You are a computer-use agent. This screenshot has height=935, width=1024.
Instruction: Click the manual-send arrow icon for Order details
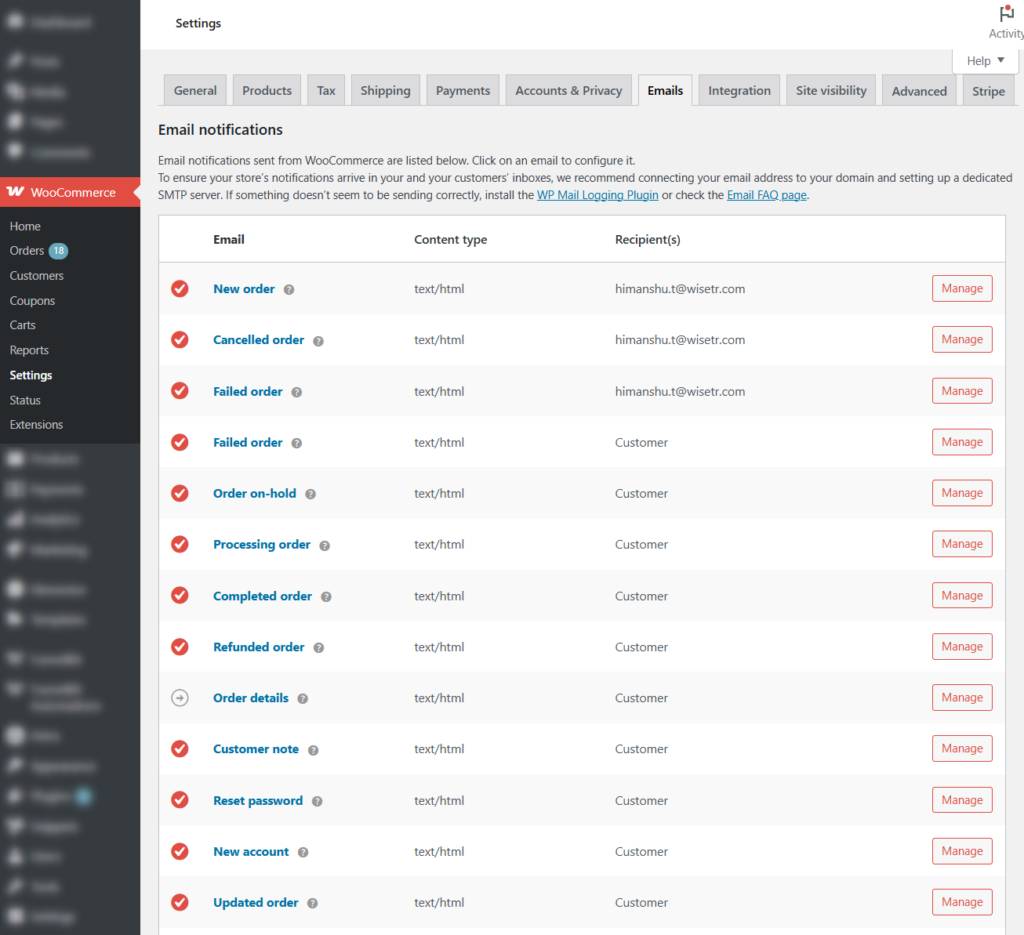(180, 698)
